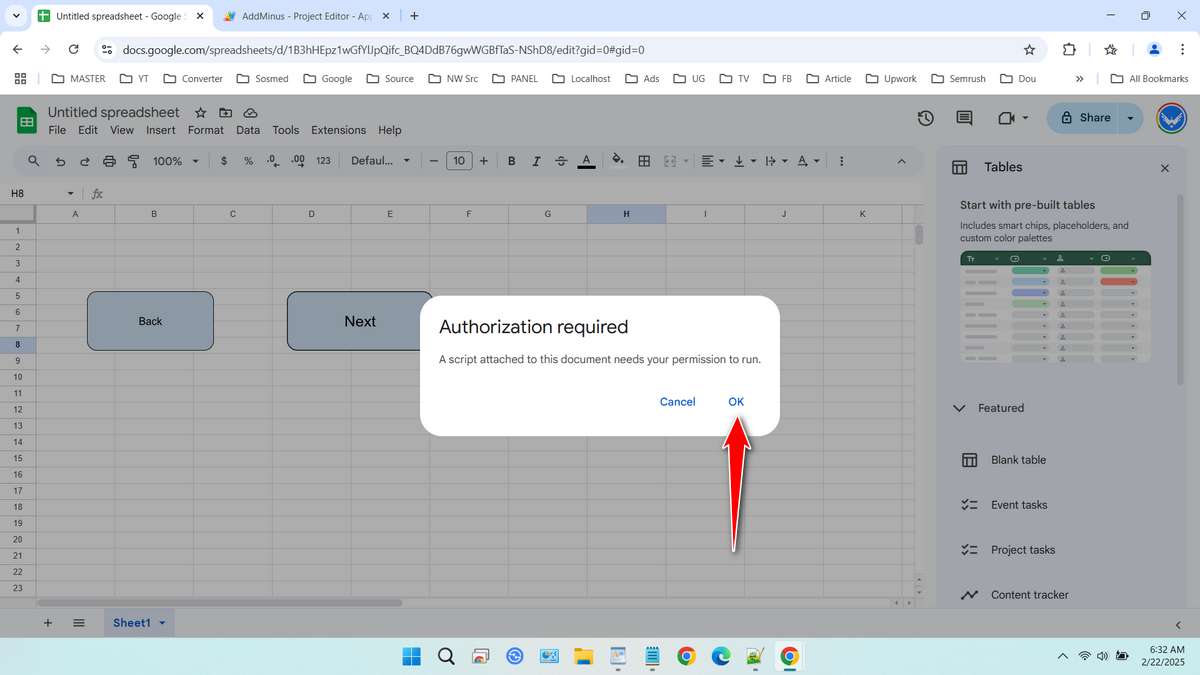
Task: Collapse the toolbar with the chevron
Action: click(x=901, y=160)
